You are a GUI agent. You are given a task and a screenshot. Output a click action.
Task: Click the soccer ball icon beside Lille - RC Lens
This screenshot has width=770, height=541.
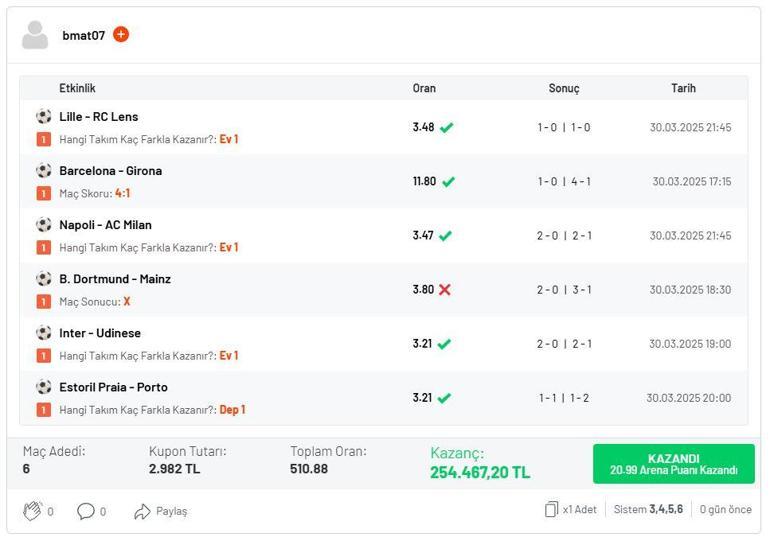click(44, 117)
